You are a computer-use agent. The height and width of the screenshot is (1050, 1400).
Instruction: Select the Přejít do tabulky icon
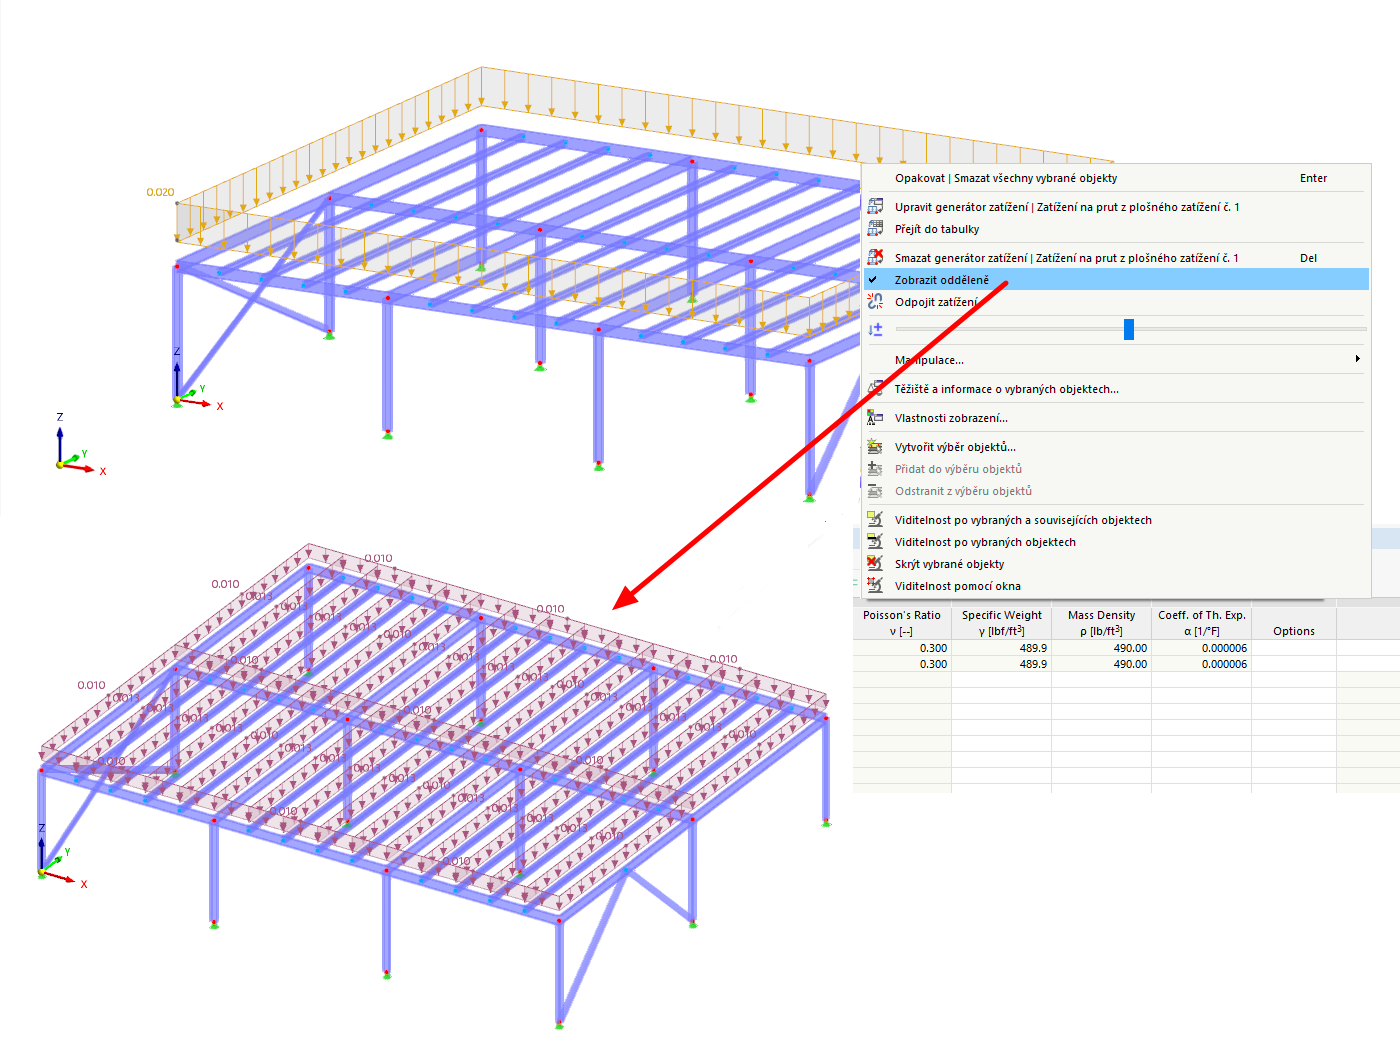[x=875, y=228]
